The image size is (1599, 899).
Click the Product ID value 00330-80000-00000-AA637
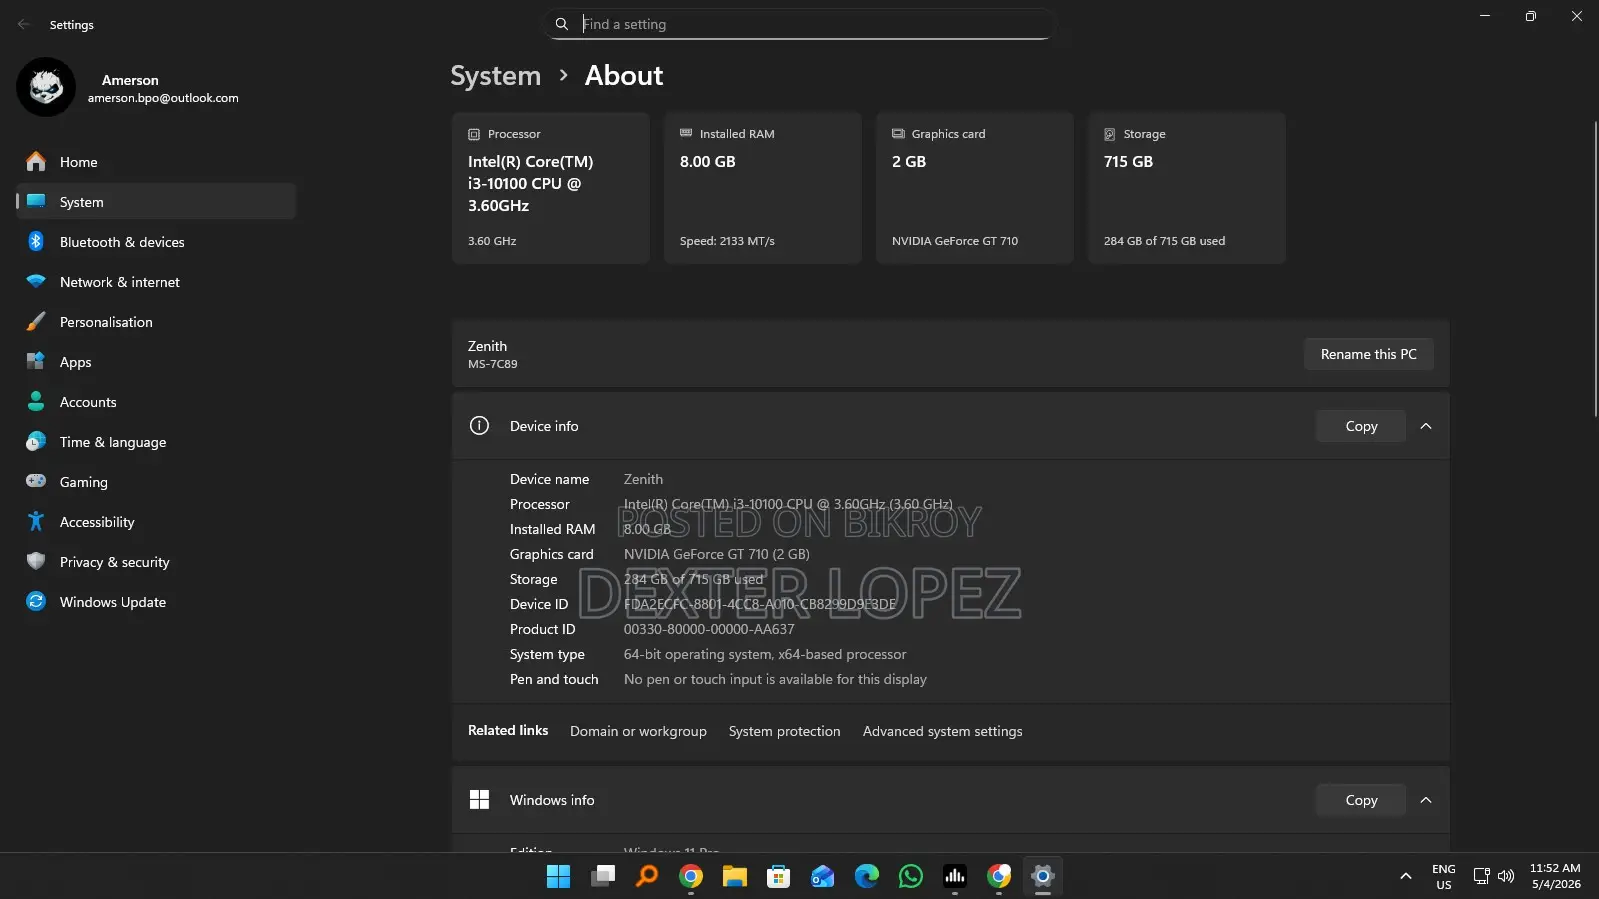[x=709, y=629]
